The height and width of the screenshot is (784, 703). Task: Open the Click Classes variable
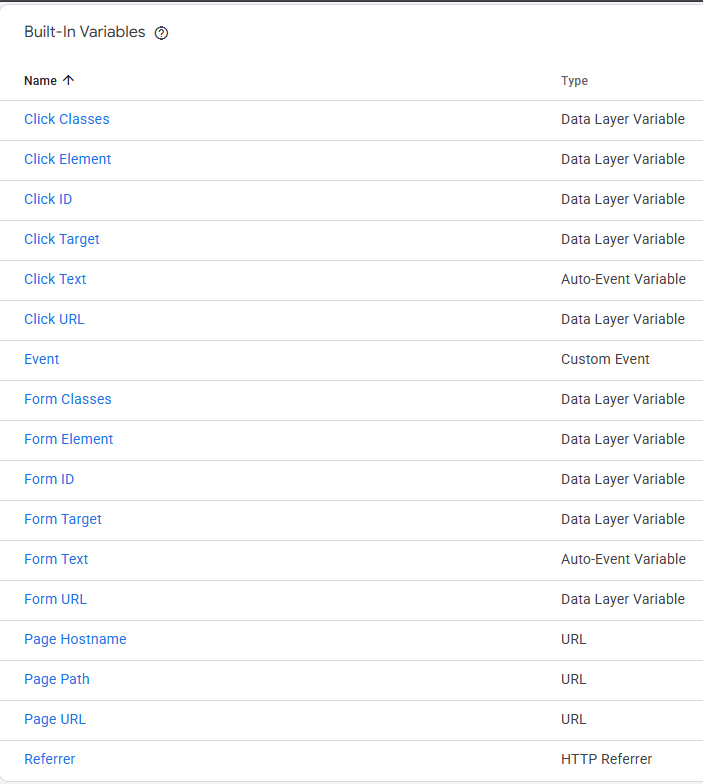(67, 119)
